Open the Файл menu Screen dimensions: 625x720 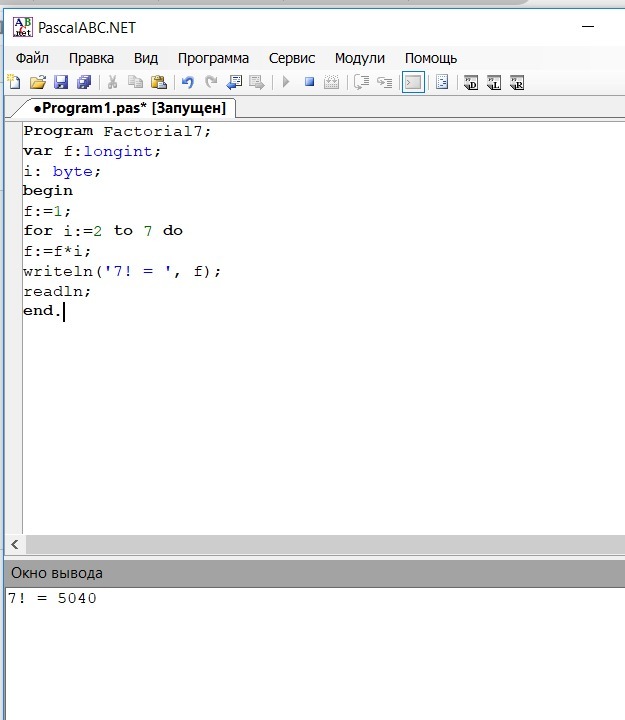click(x=32, y=58)
